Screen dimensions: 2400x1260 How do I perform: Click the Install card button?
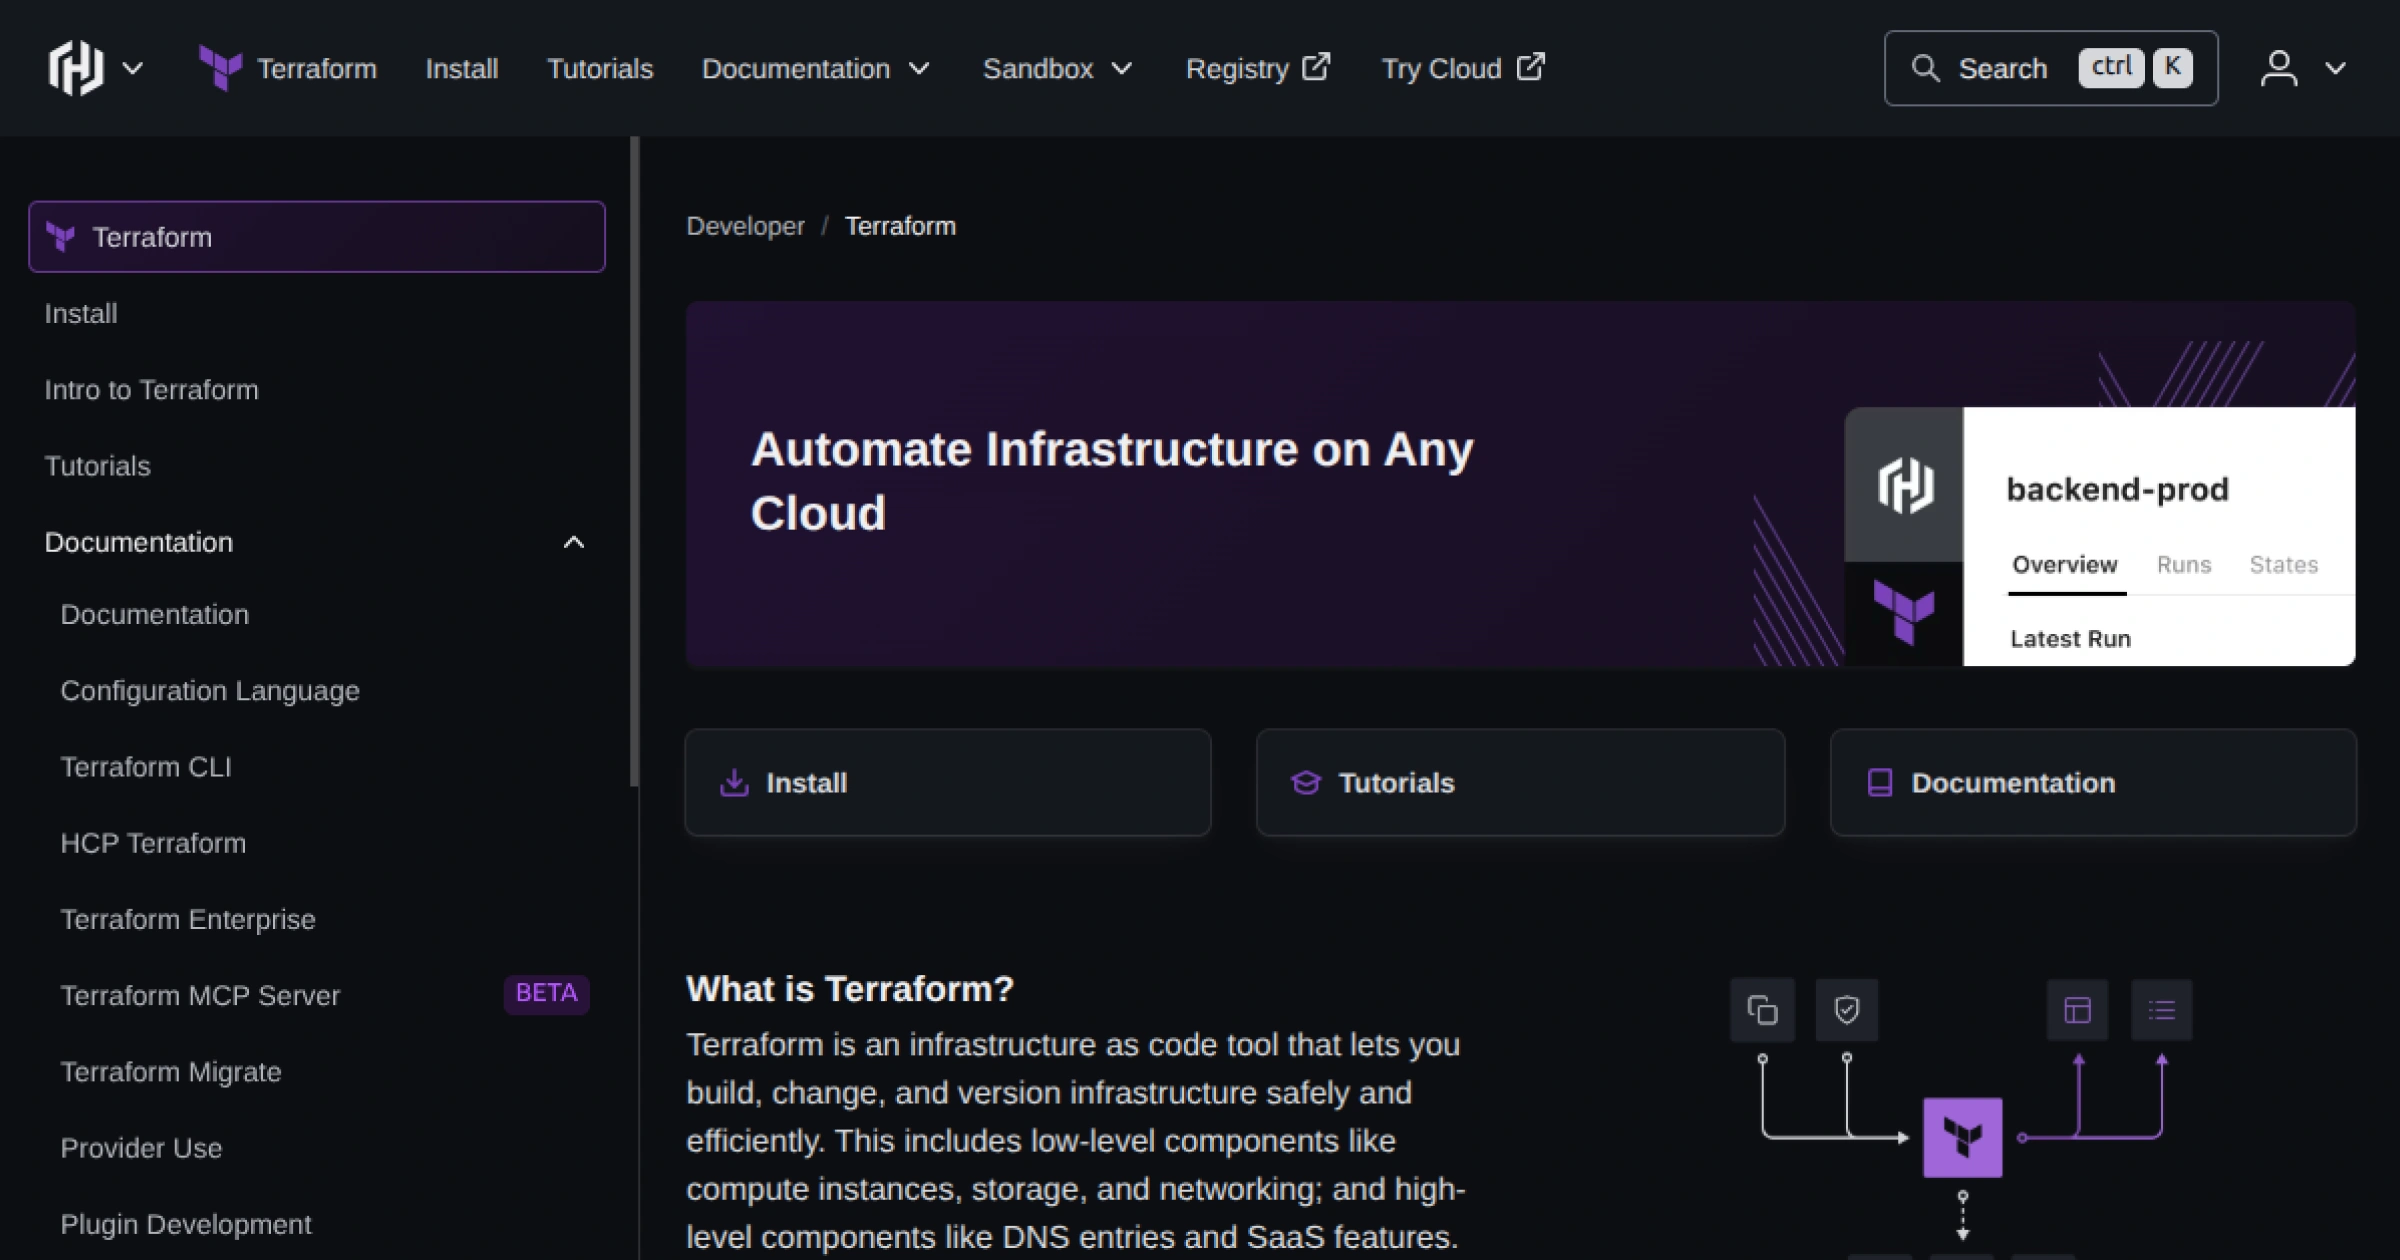click(x=948, y=782)
